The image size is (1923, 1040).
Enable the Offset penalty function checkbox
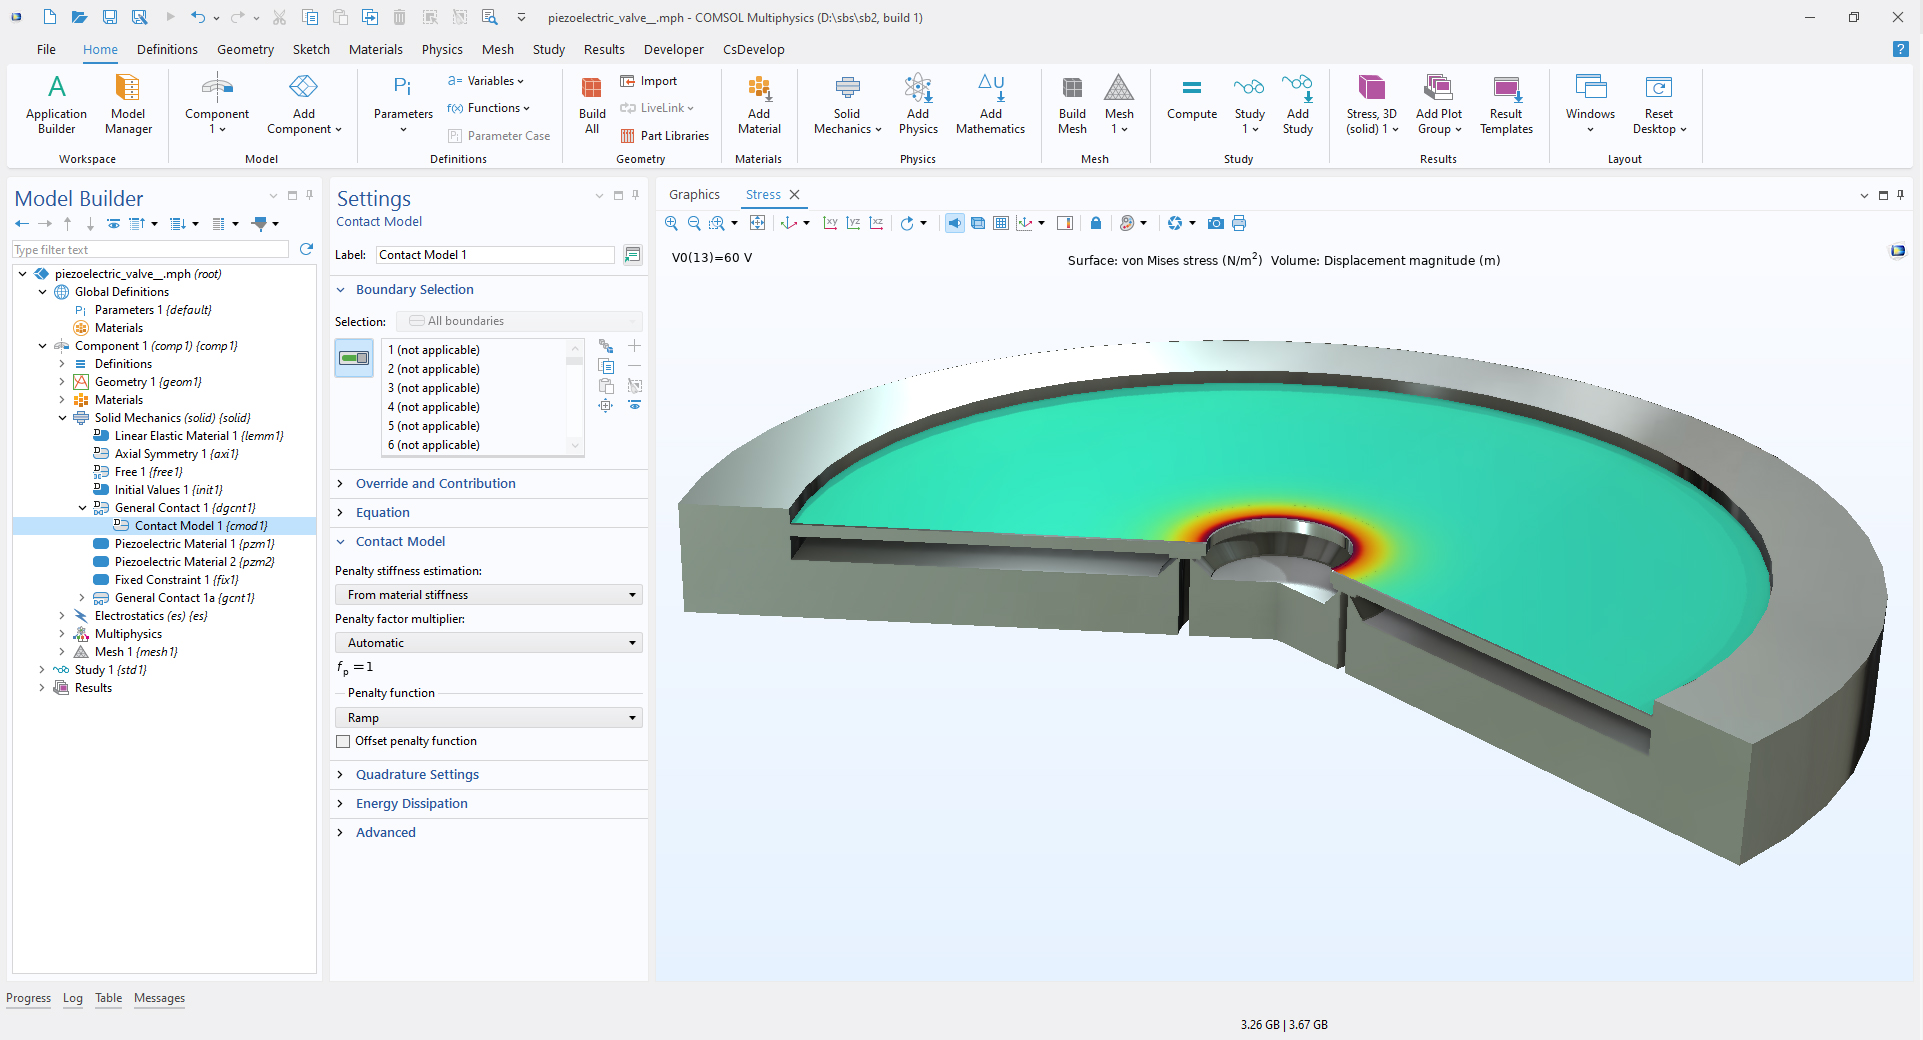click(x=344, y=741)
